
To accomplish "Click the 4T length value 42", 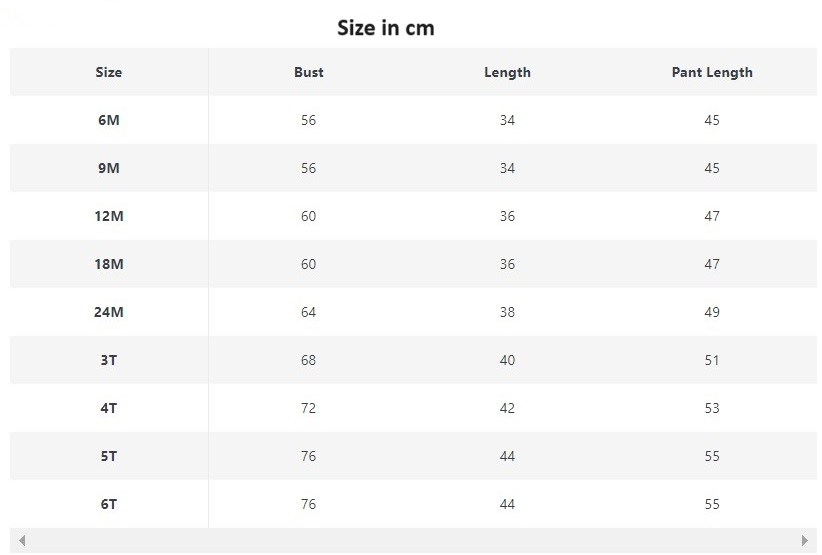I will coord(507,408).
